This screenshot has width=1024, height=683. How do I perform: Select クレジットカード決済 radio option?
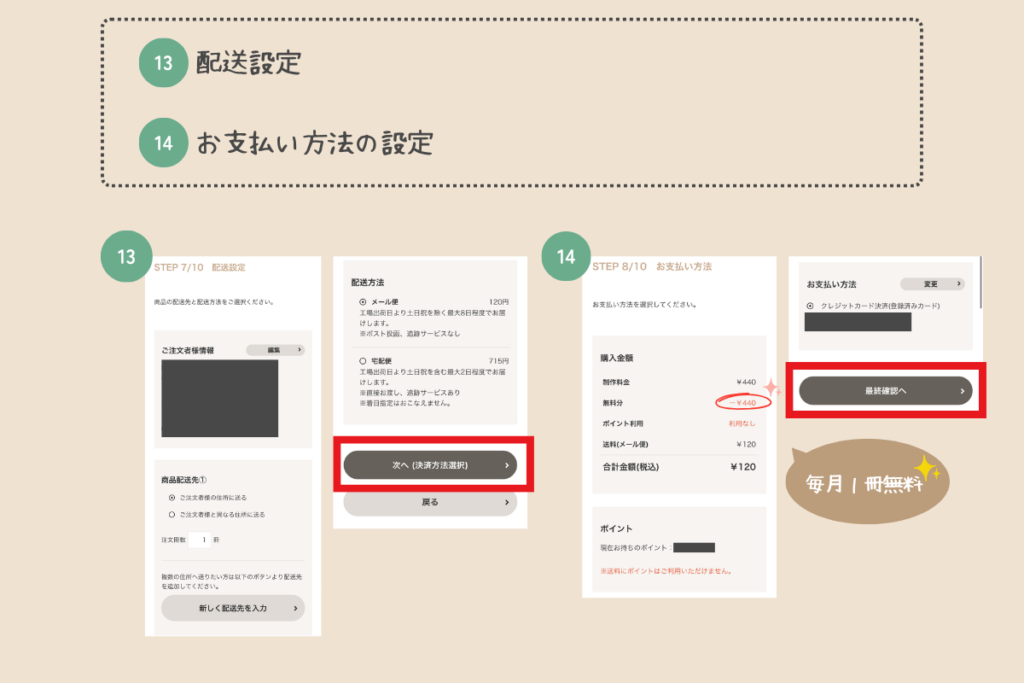(810, 305)
